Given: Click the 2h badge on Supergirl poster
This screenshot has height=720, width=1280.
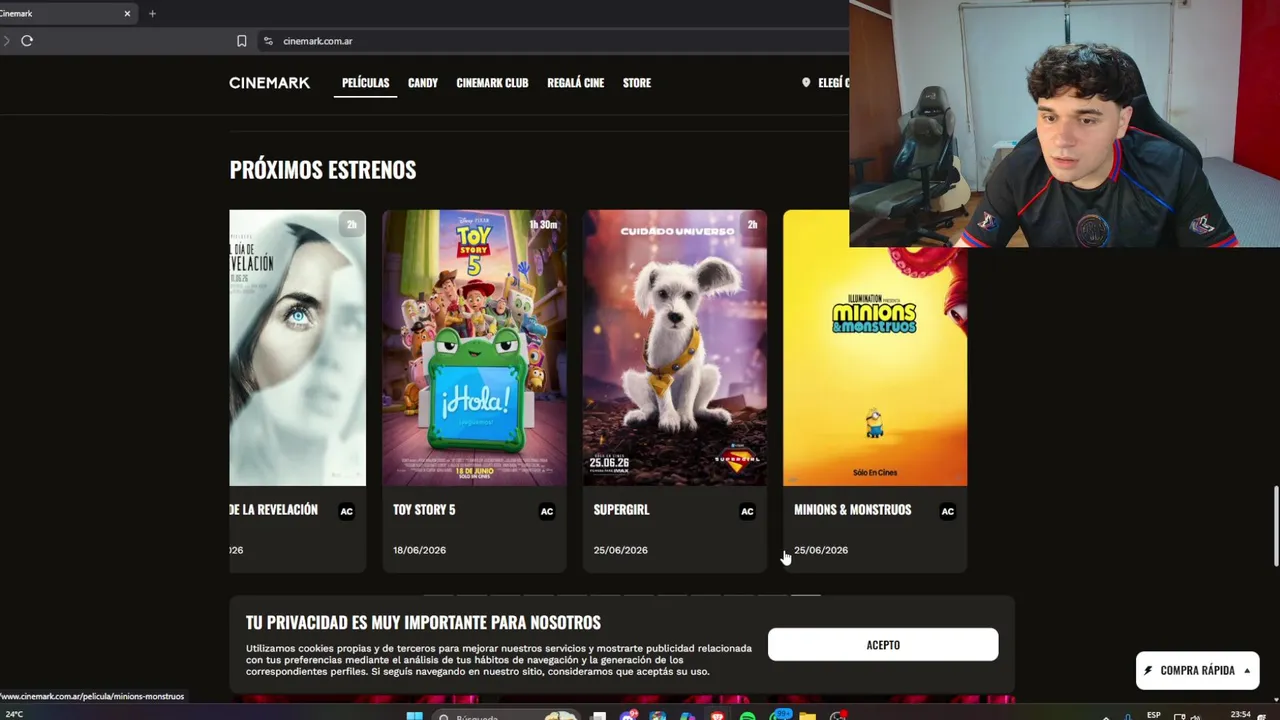Looking at the screenshot, I should pos(752,225).
